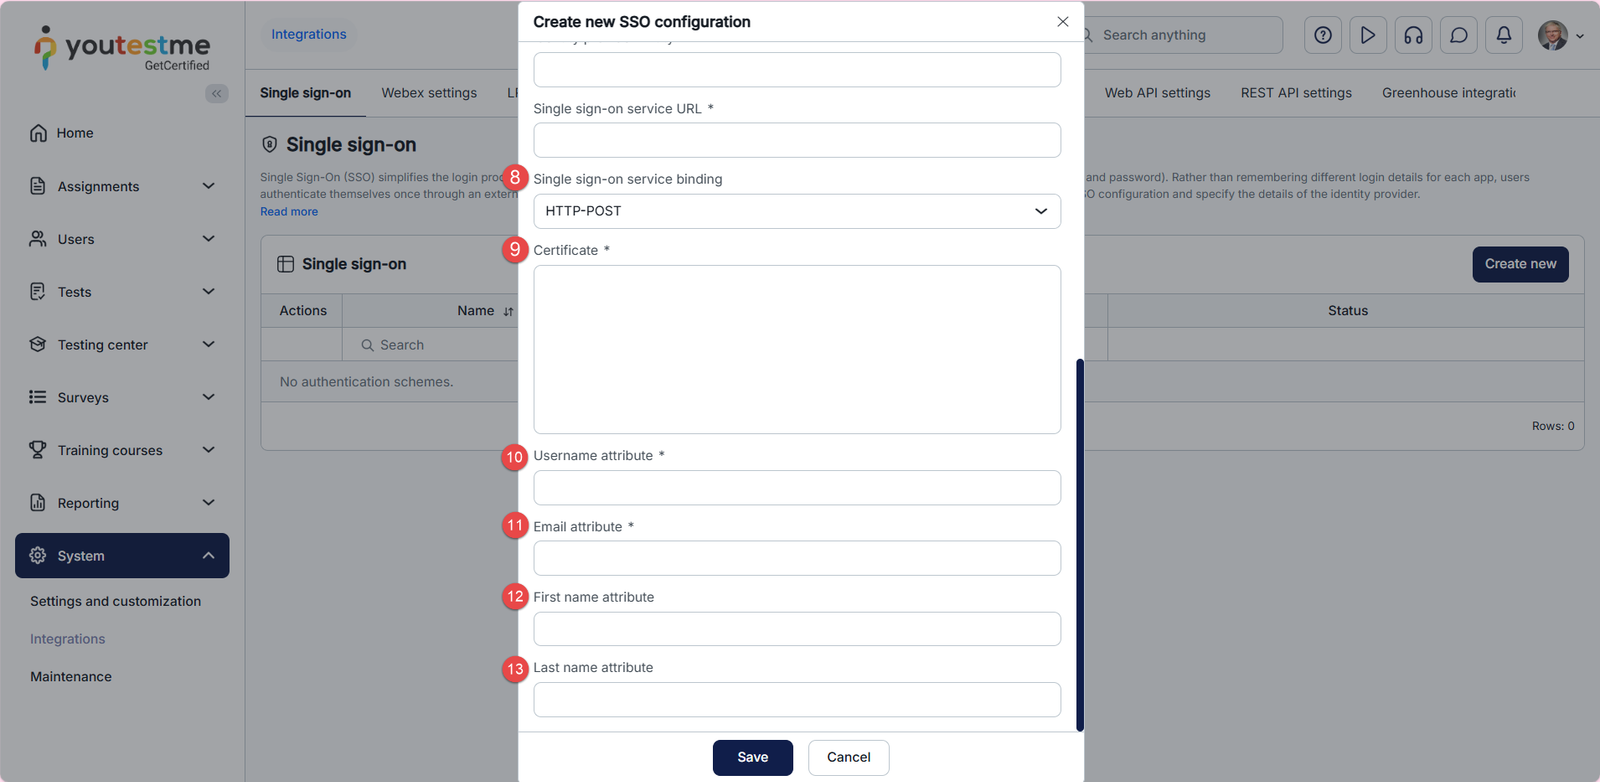1600x782 pixels.
Task: Open the notifications bell icon
Action: (1504, 35)
